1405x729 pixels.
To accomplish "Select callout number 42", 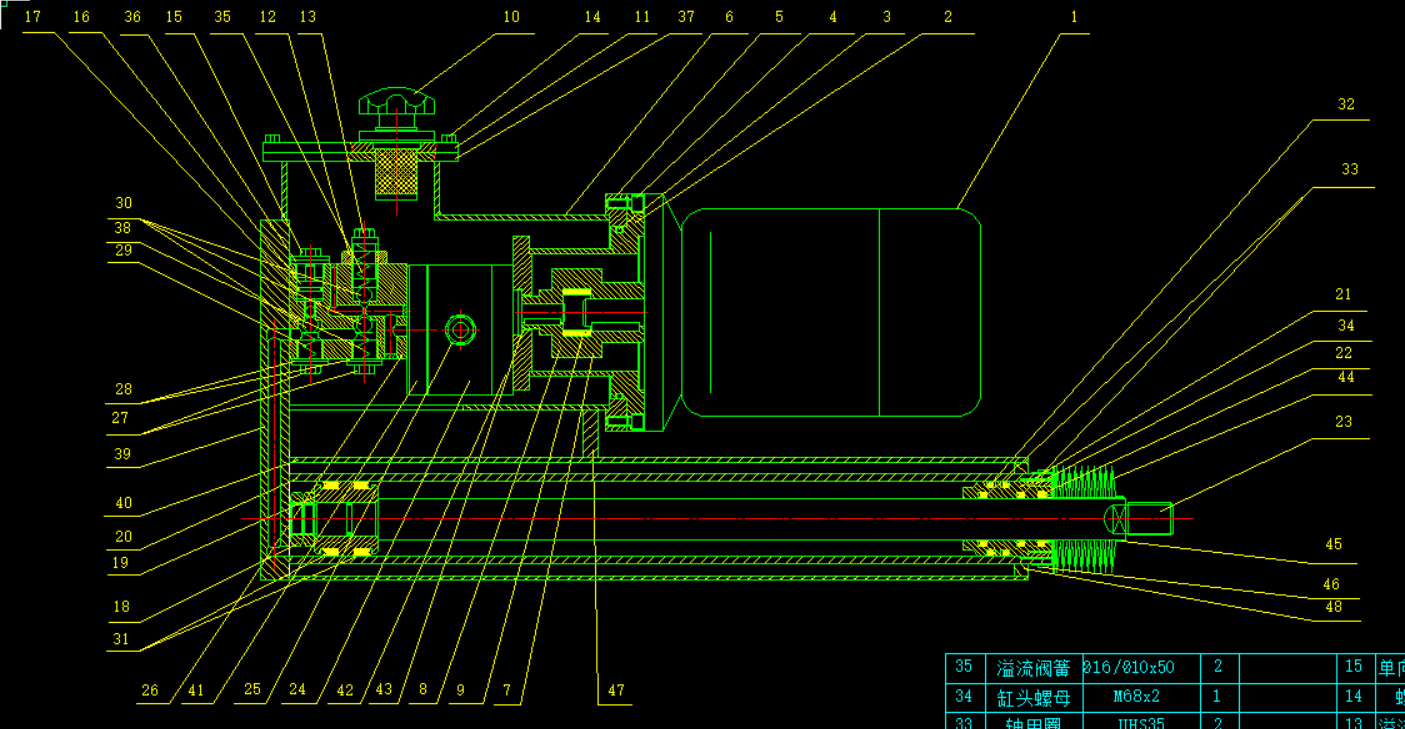I will point(345,690).
